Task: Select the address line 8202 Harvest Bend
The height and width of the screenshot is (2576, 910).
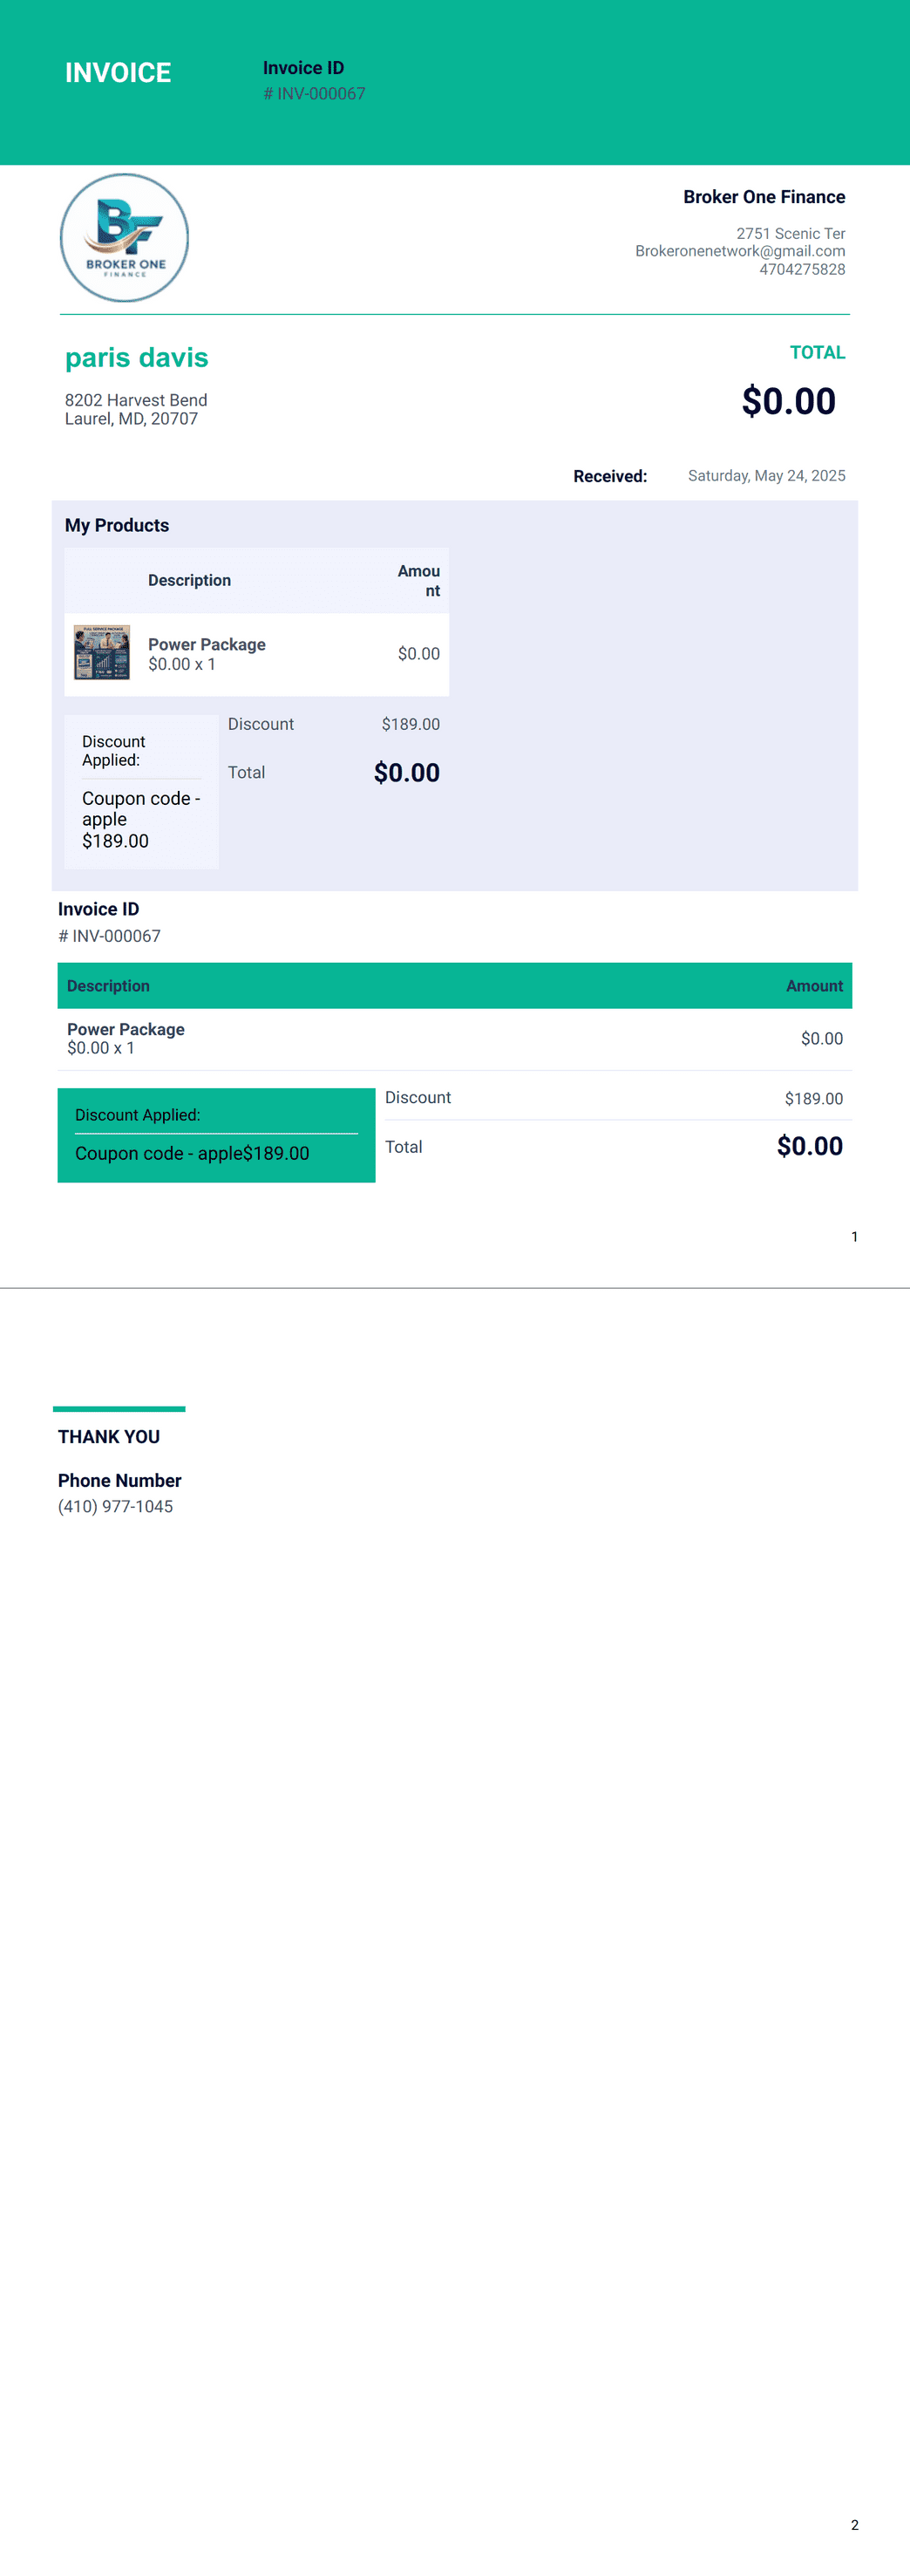Action: [136, 400]
